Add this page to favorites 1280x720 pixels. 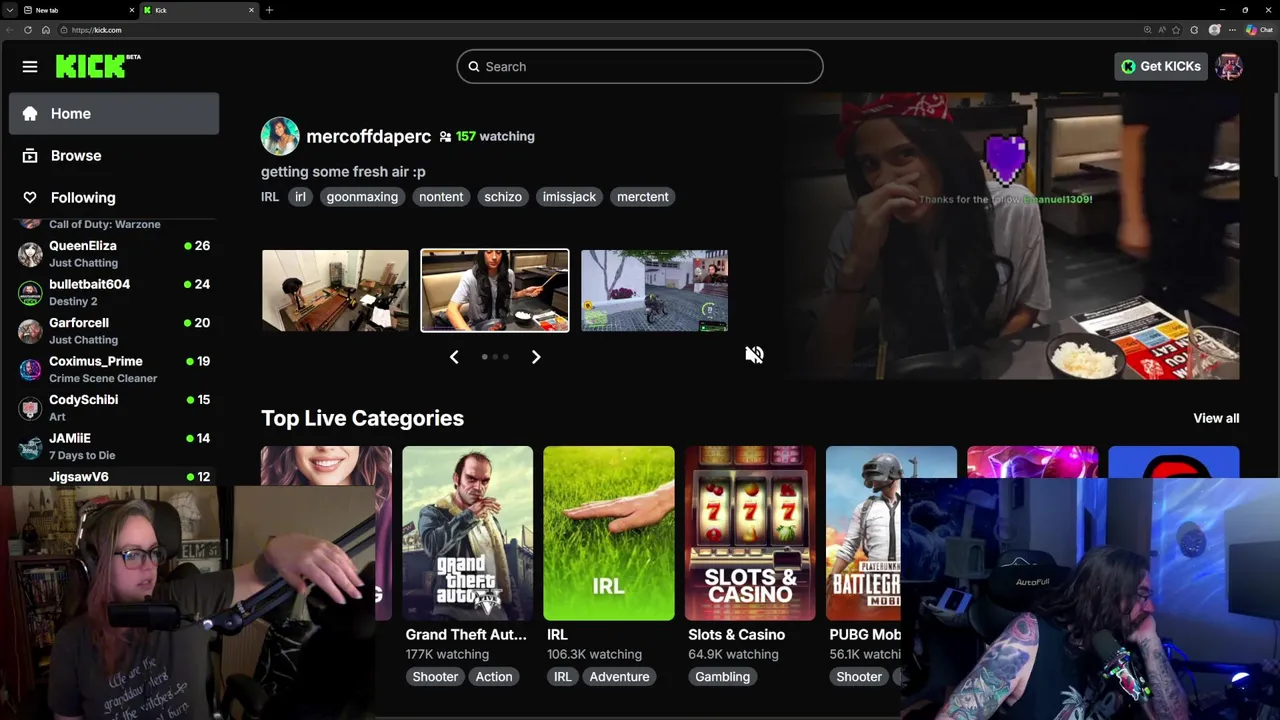coord(1176,30)
